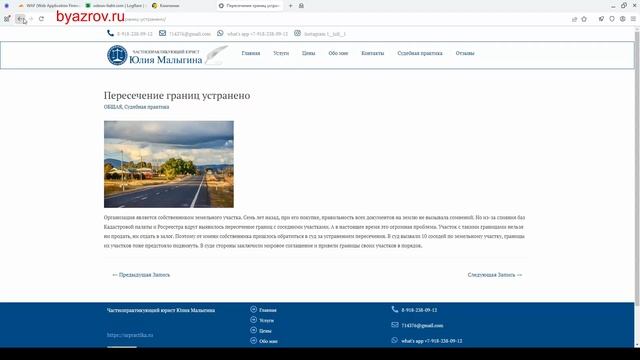
Task: Click the feather quill image beside the logo
Action: 216,55
